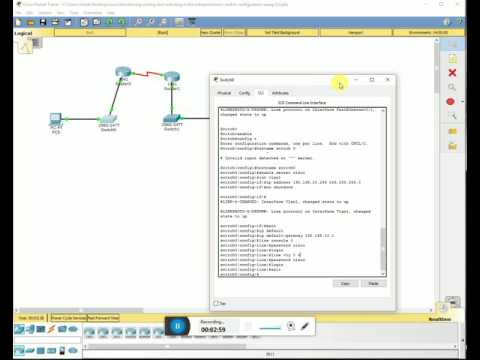
Task: Click the Switch1 device on workspace
Action: point(172,119)
